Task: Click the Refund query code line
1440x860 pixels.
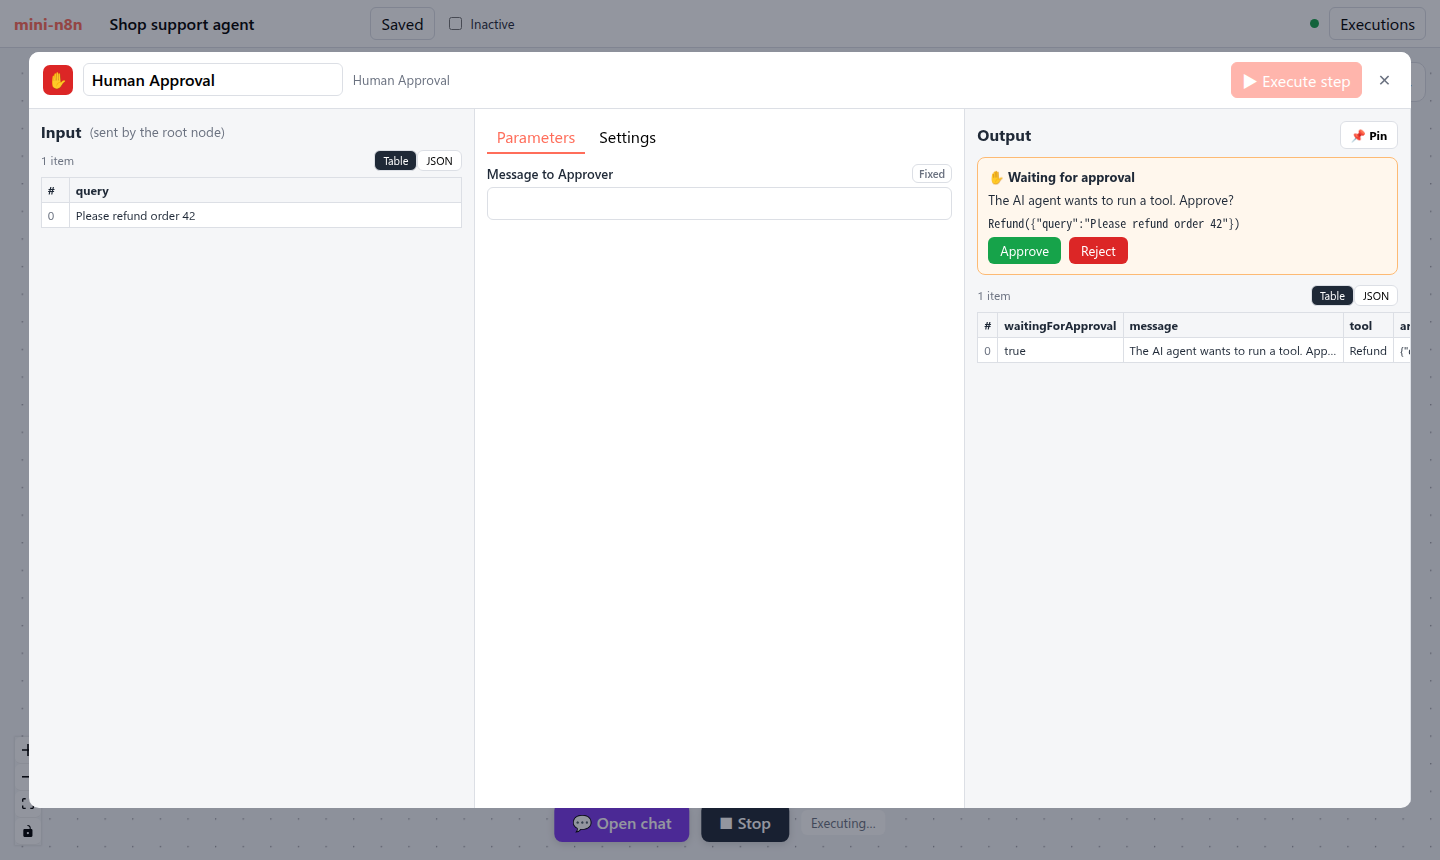Action: [x=1113, y=224]
